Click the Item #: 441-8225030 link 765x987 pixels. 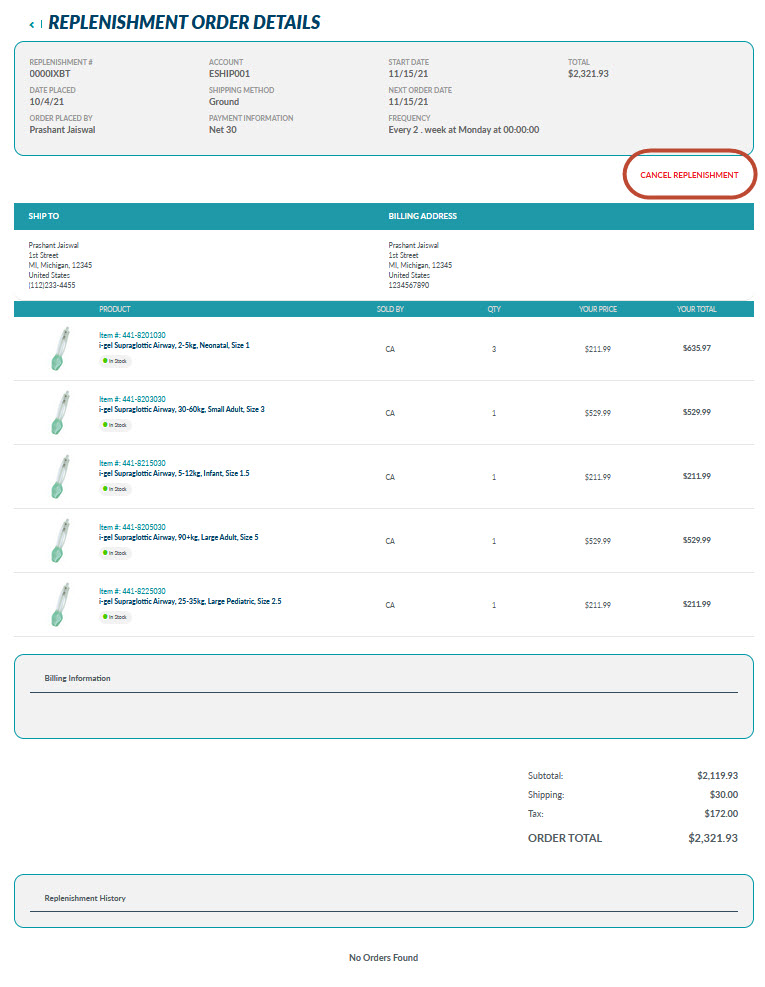click(132, 591)
